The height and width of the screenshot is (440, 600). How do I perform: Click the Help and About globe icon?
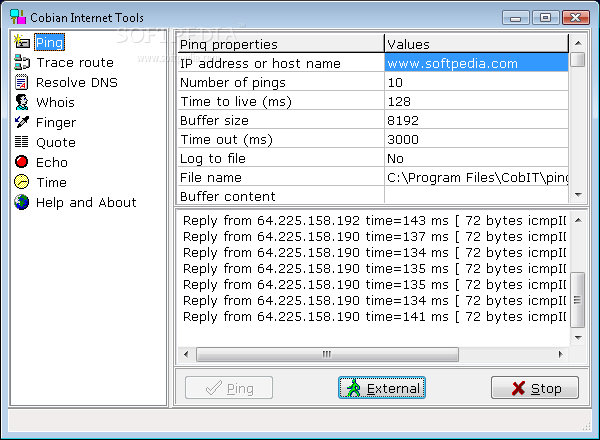21,202
